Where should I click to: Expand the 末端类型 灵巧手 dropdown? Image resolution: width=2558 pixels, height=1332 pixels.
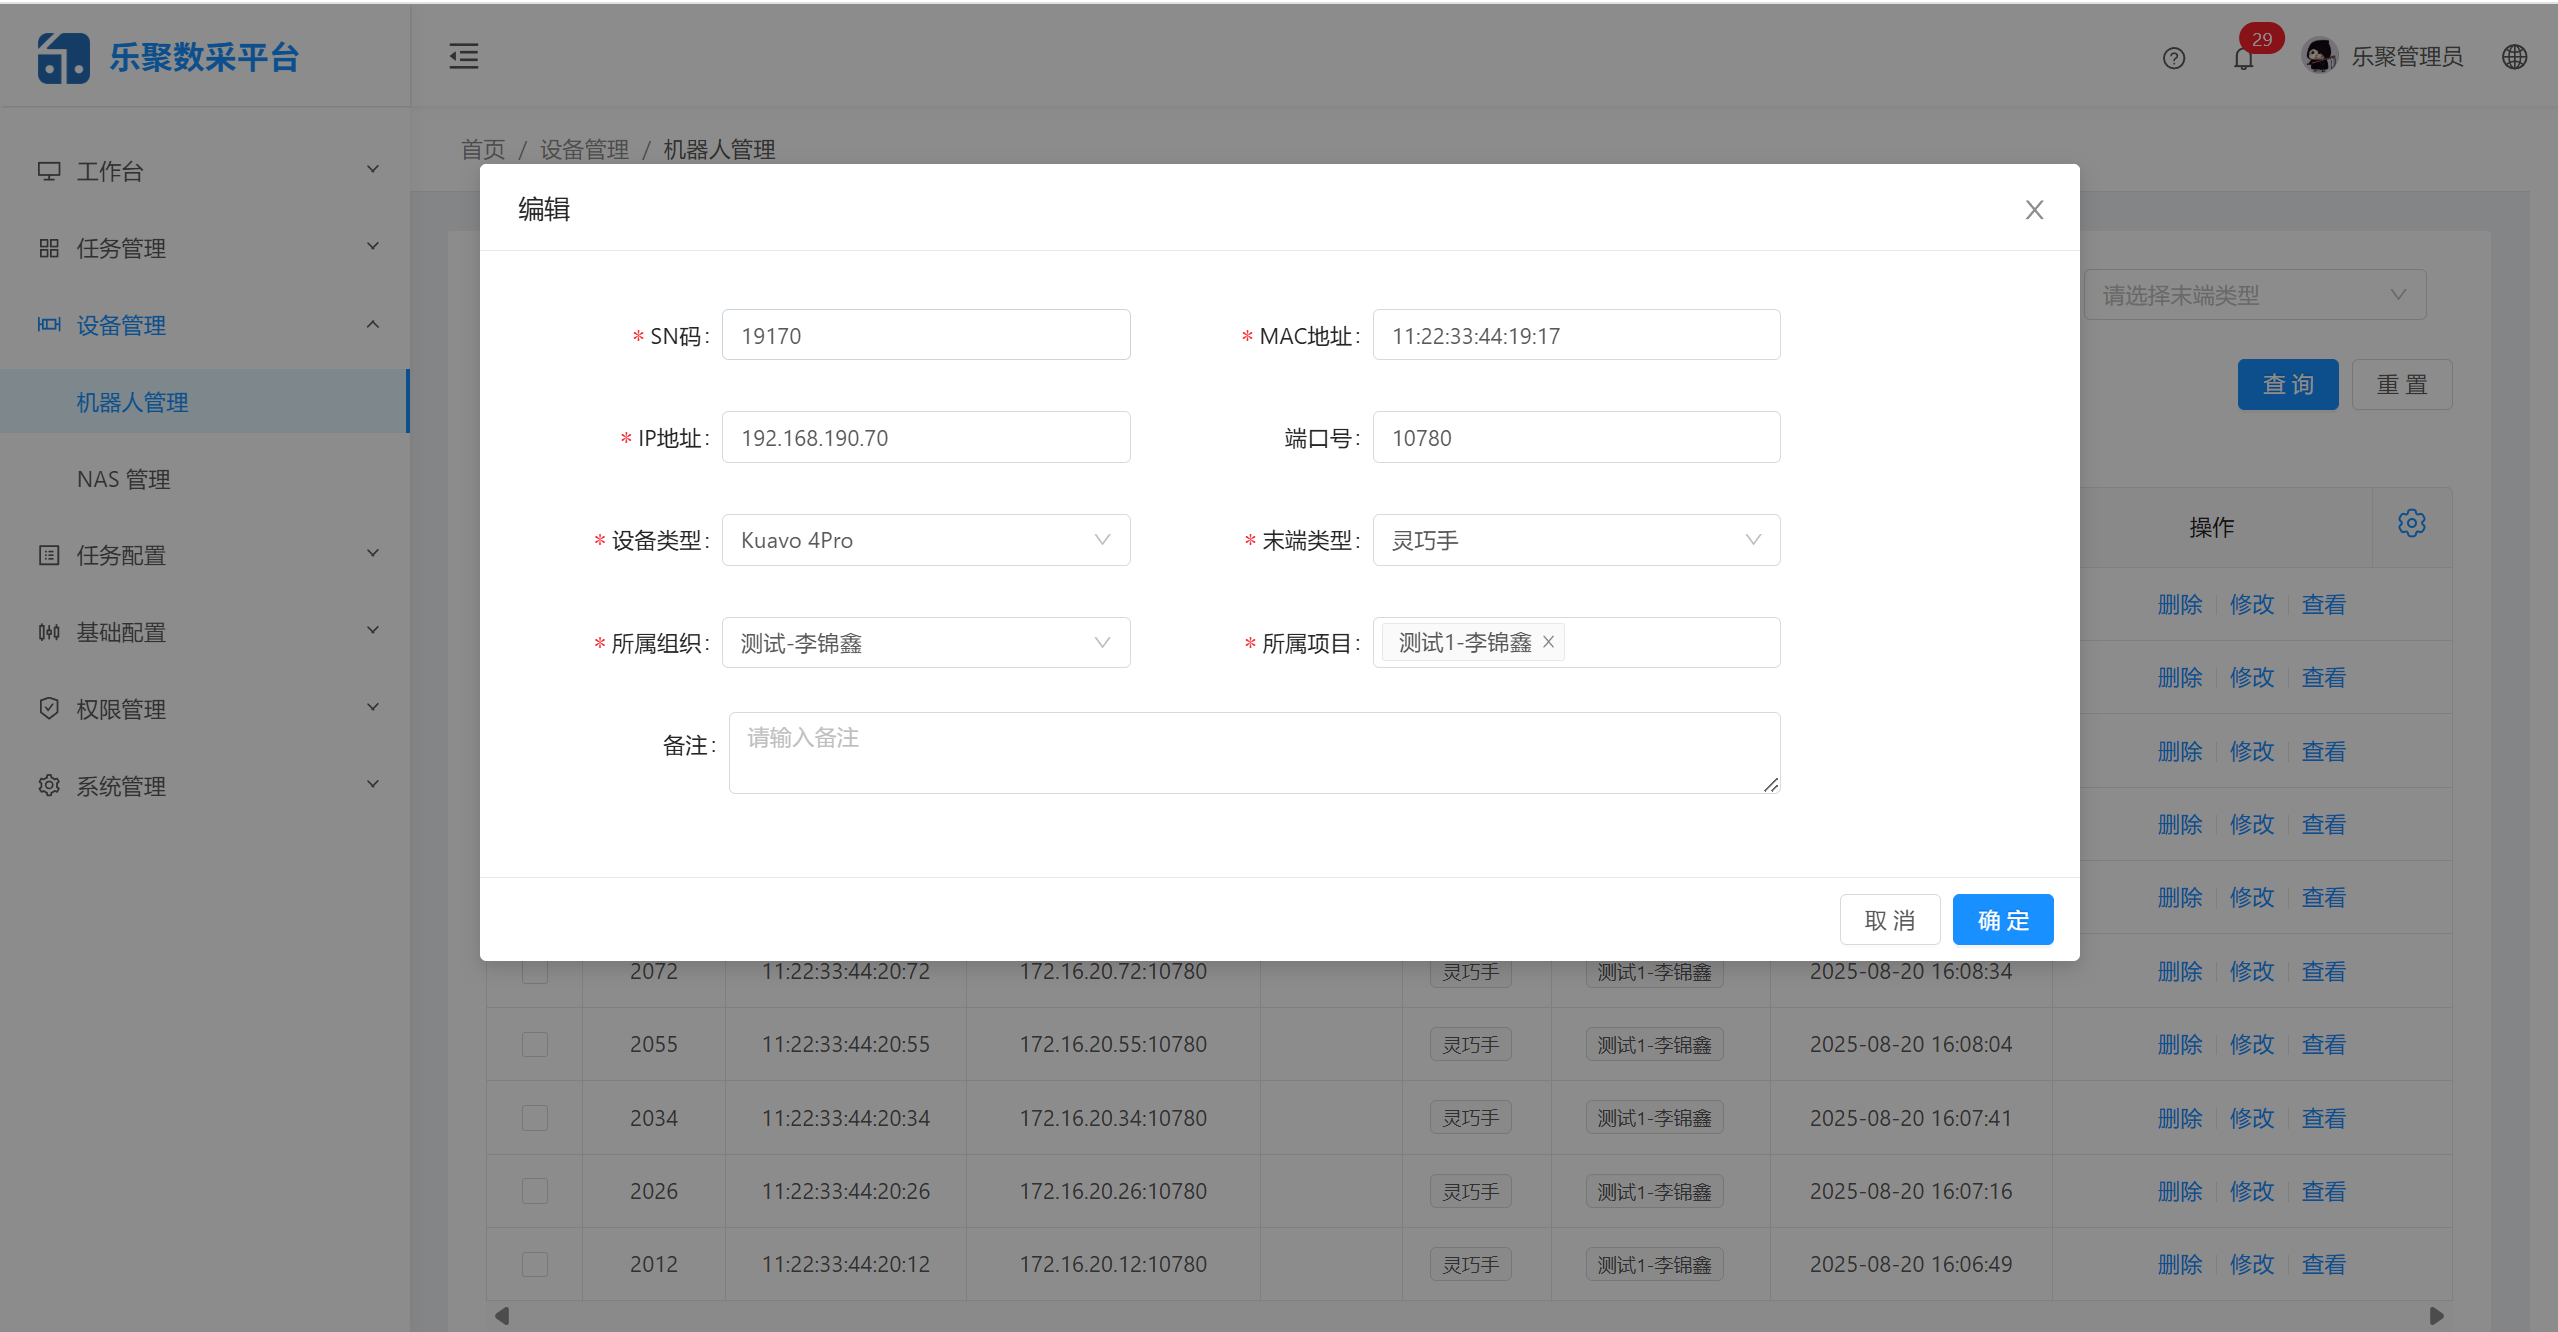click(1575, 540)
